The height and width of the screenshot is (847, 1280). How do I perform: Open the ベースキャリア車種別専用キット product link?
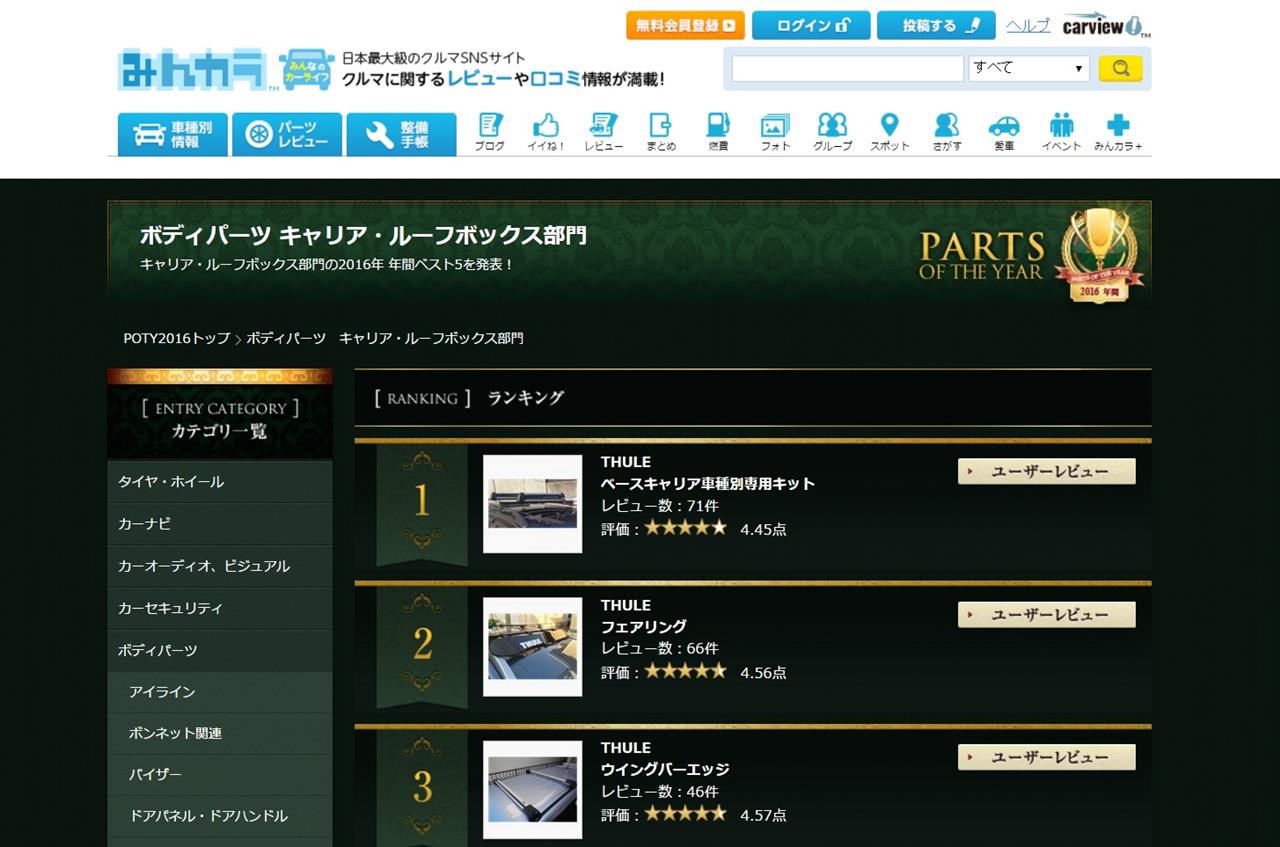708,483
